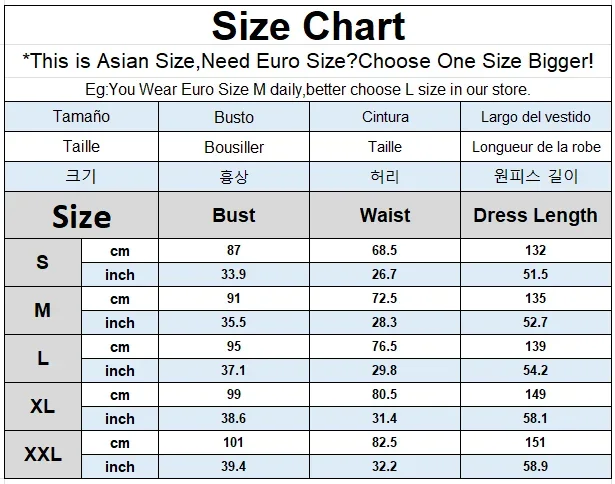615x484 pixels.
Task: Click the Busto header cell
Action: click(x=234, y=116)
